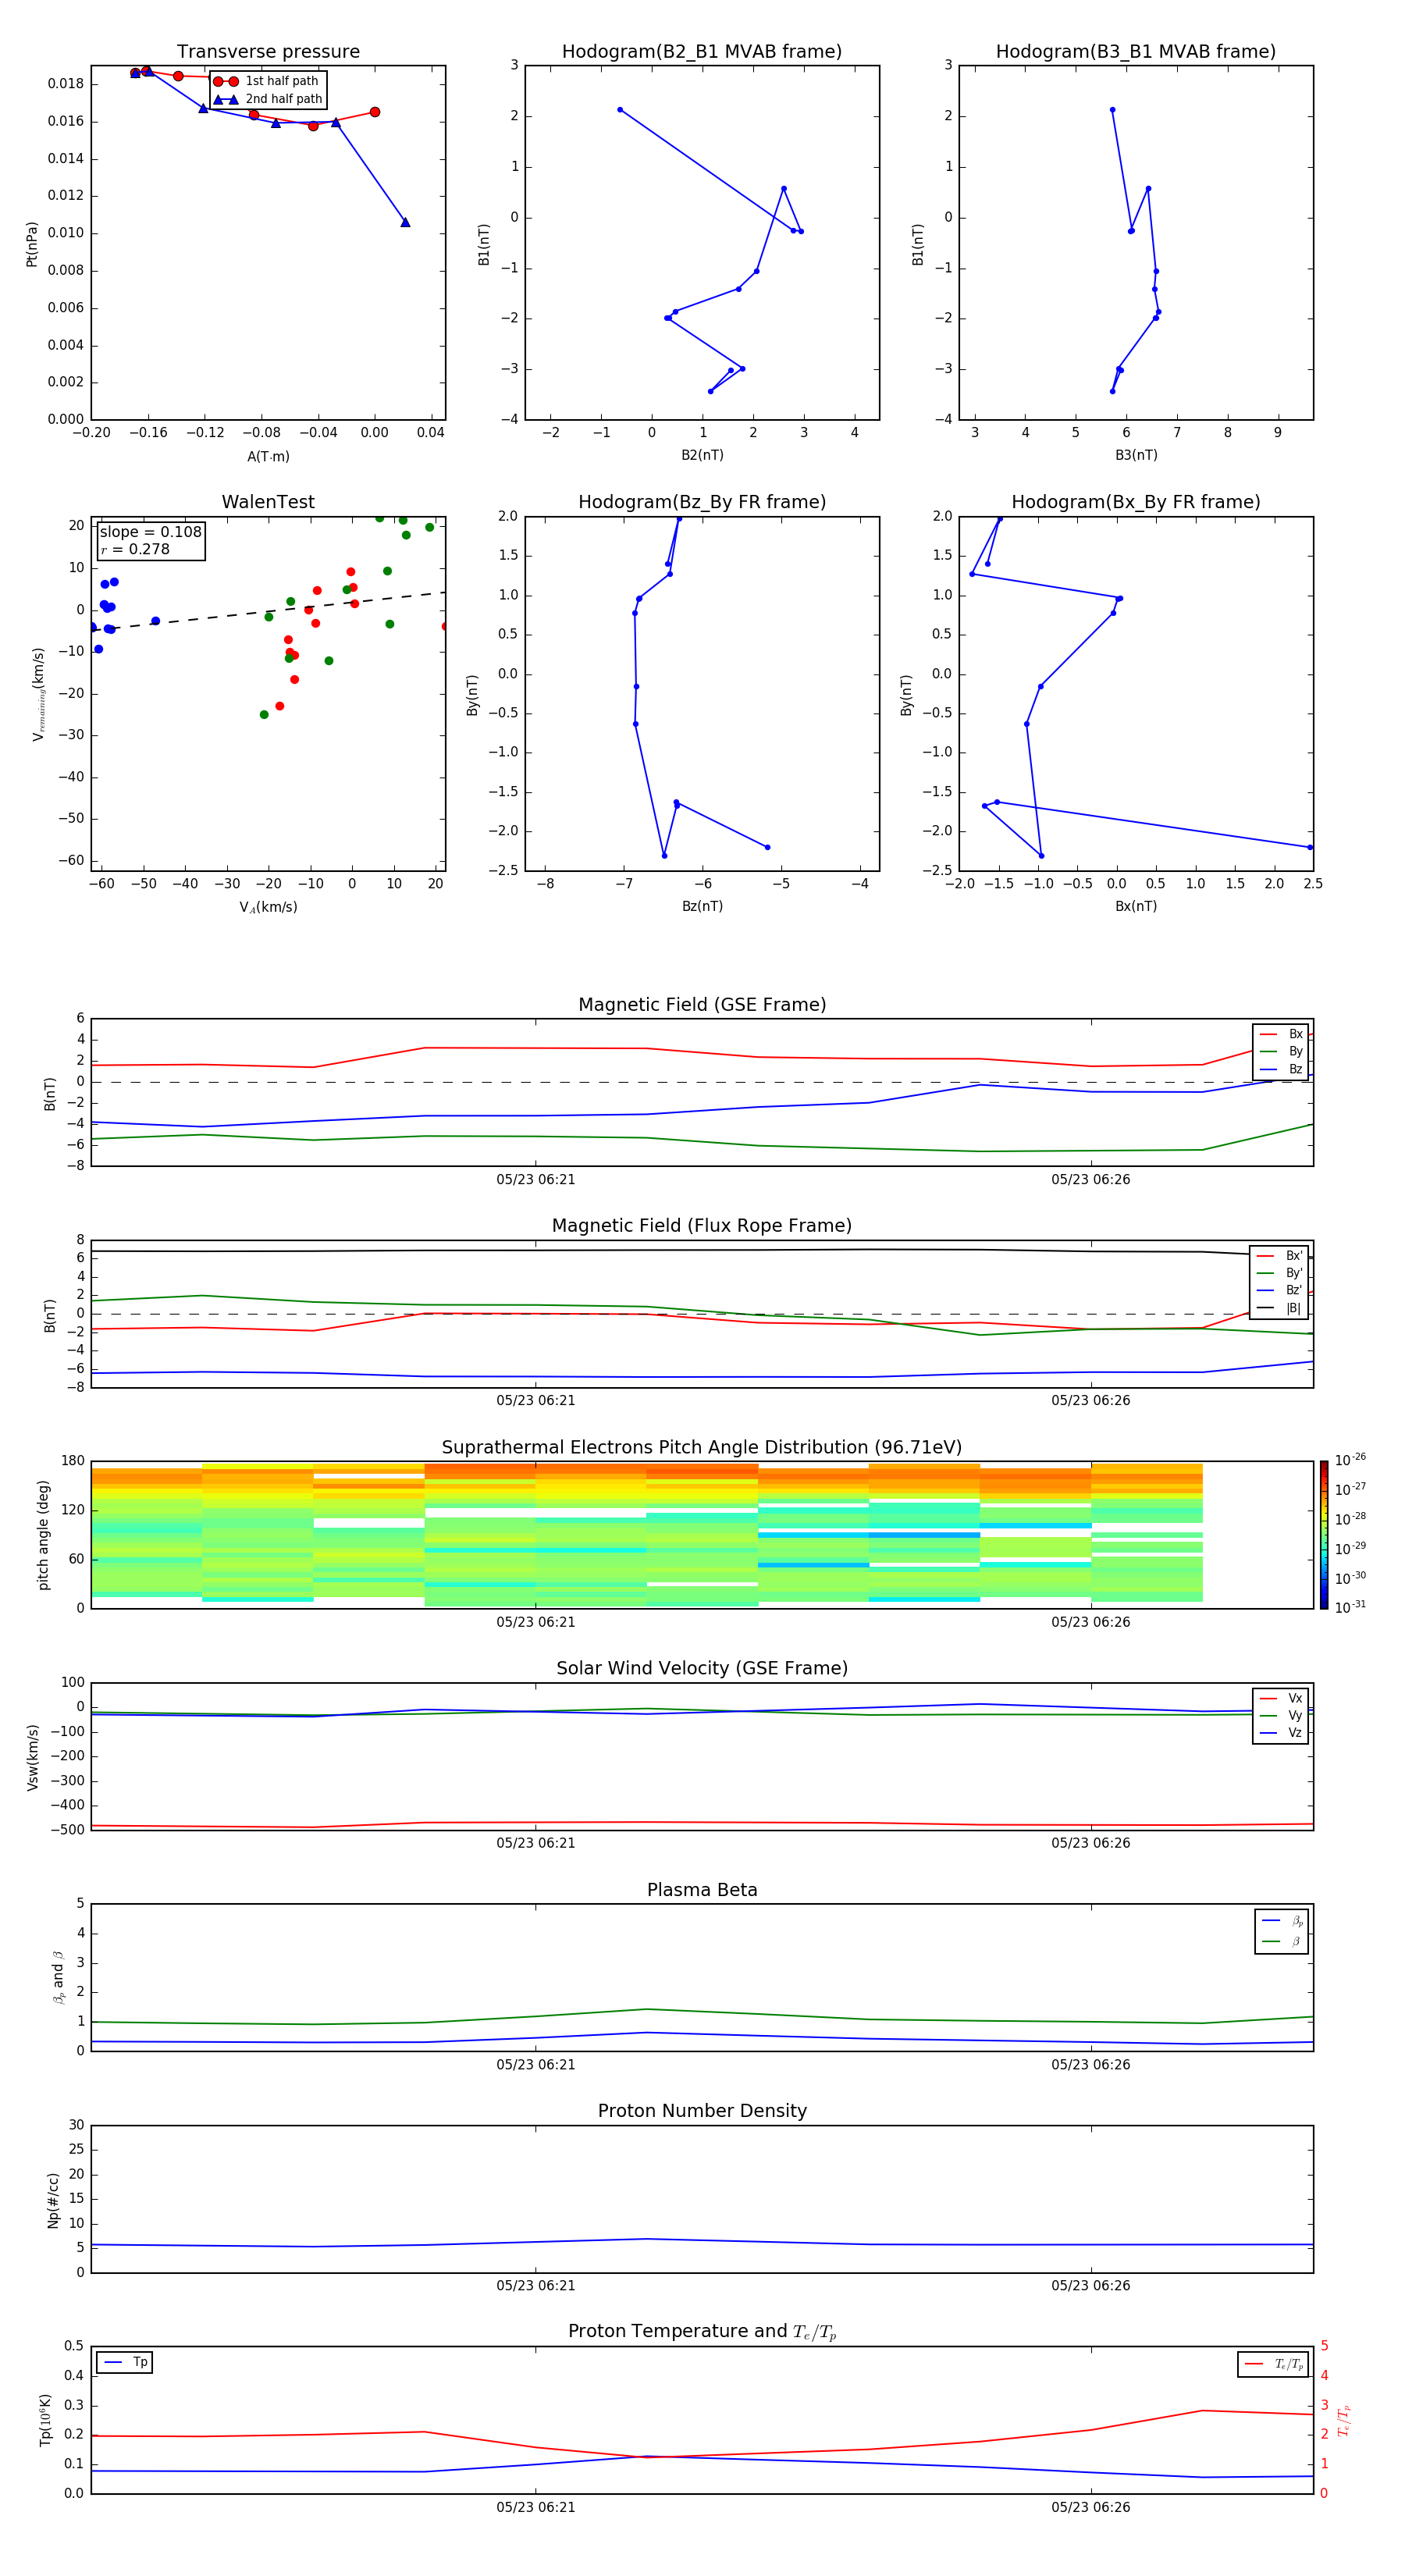The height and width of the screenshot is (2576, 1405).
Task: Click the 'Np(#/cc)' y-axis label
Action: coord(53,2199)
